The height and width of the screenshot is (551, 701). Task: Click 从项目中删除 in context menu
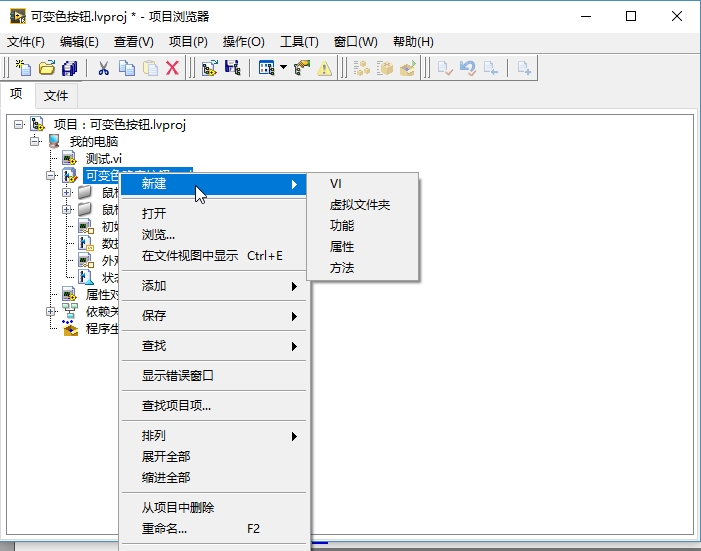[x=214, y=508]
